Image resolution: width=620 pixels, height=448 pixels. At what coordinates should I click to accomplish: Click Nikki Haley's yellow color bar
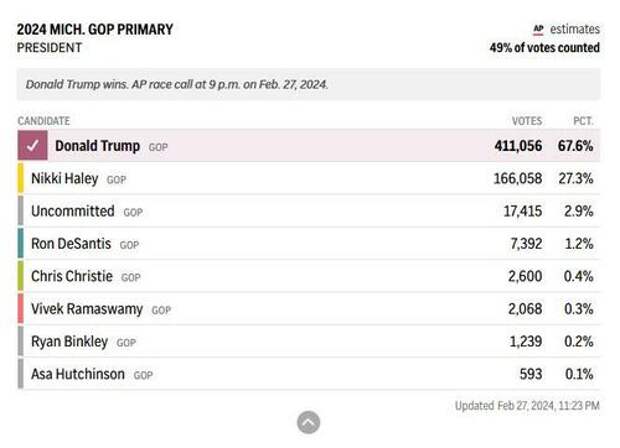(21, 179)
